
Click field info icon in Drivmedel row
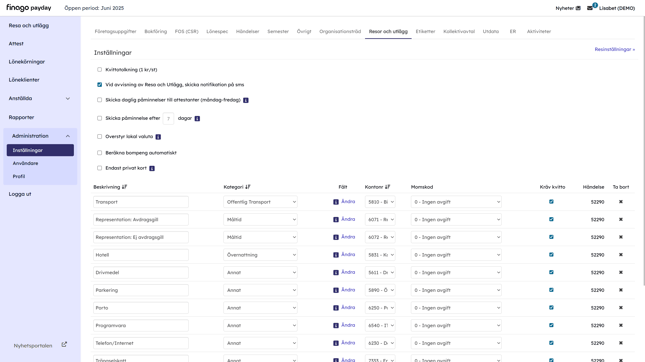click(x=336, y=273)
